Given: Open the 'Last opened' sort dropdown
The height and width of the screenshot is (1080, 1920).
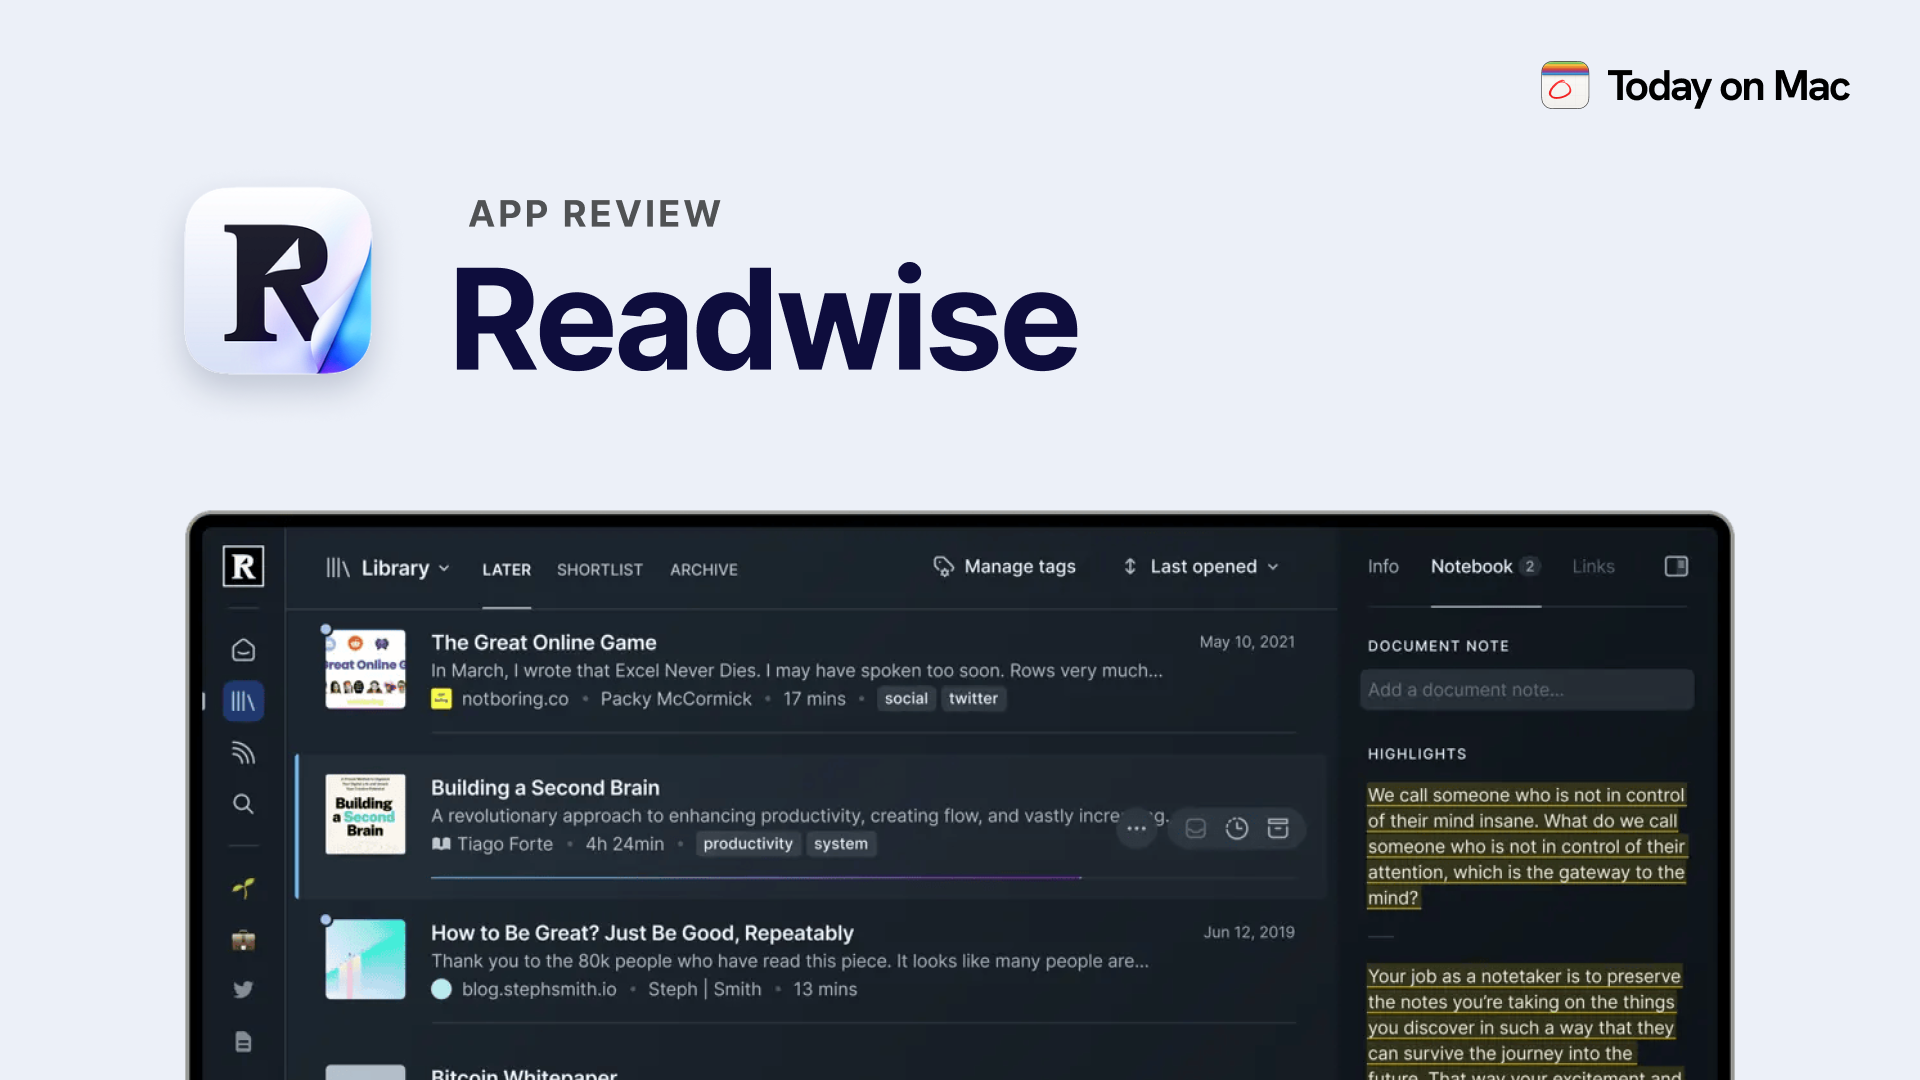Looking at the screenshot, I should click(1200, 566).
